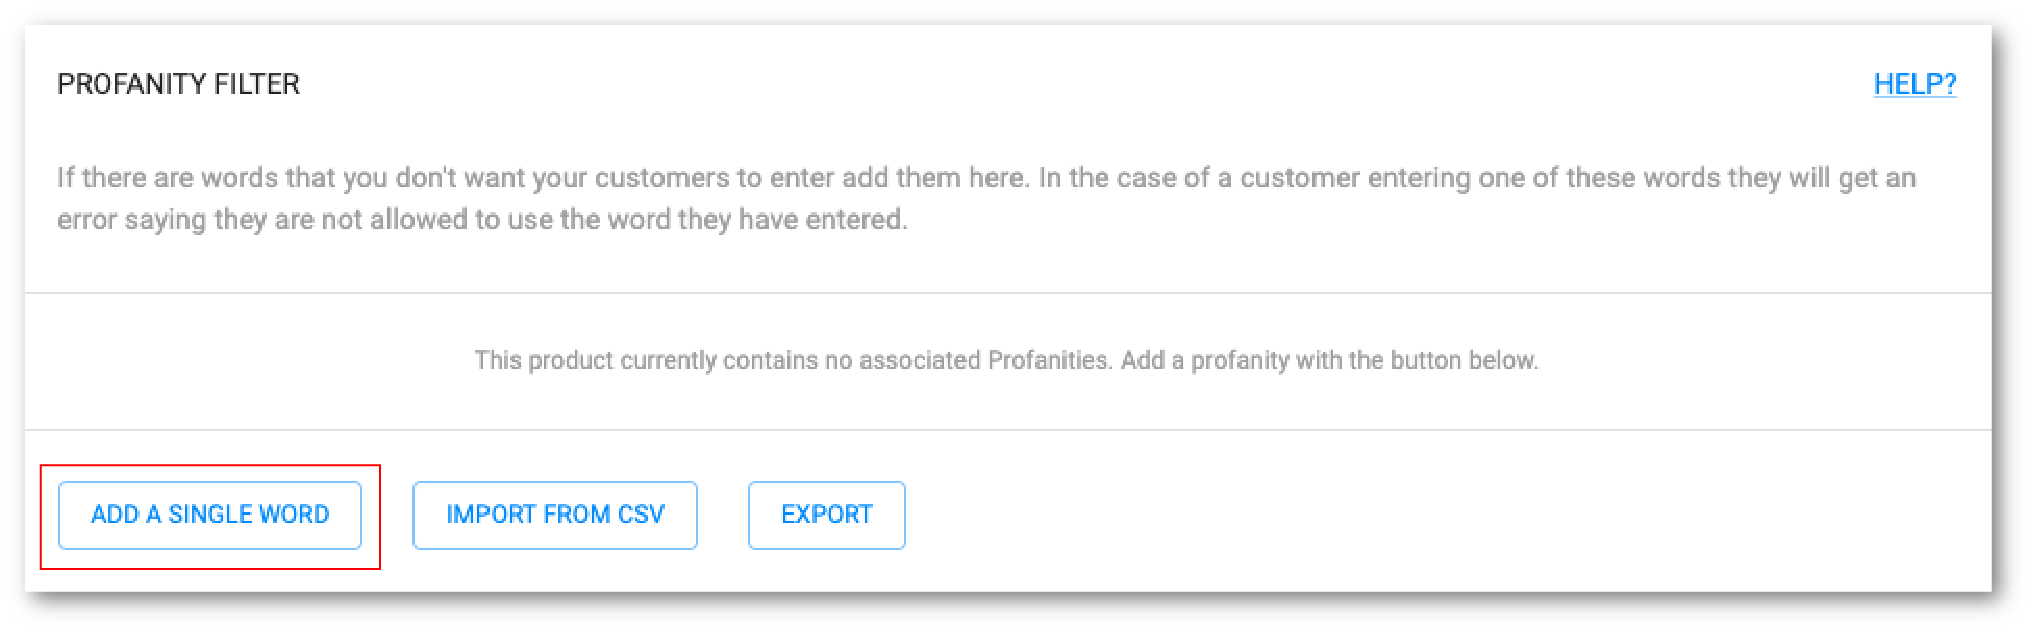This screenshot has height=632, width=2031.
Task: Select the PROFANITY FILTER heading text
Action: coord(179,84)
